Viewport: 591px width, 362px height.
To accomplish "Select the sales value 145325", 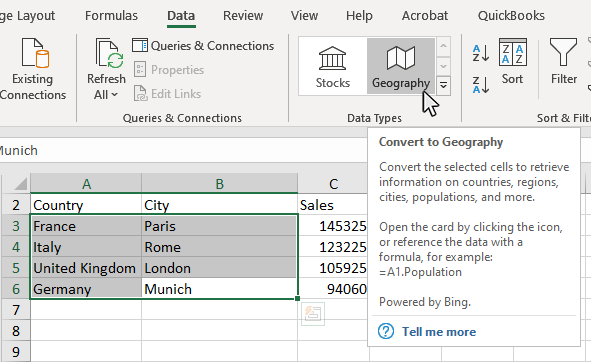I will (x=333, y=226).
